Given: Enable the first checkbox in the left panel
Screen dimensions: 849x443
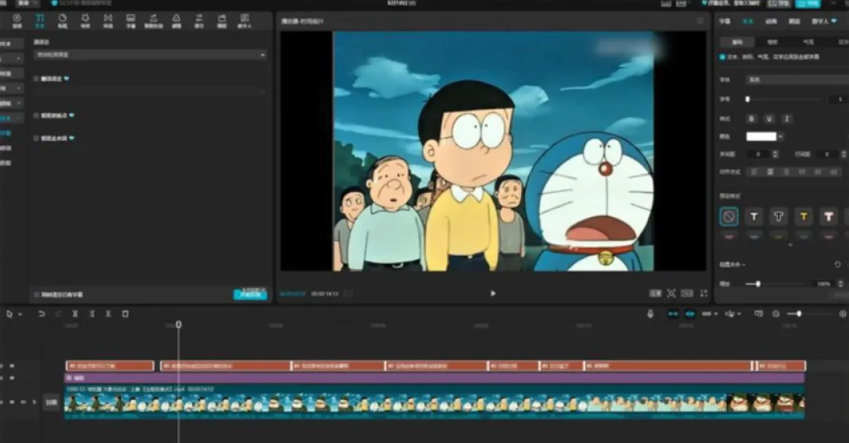Looking at the screenshot, I should point(37,78).
